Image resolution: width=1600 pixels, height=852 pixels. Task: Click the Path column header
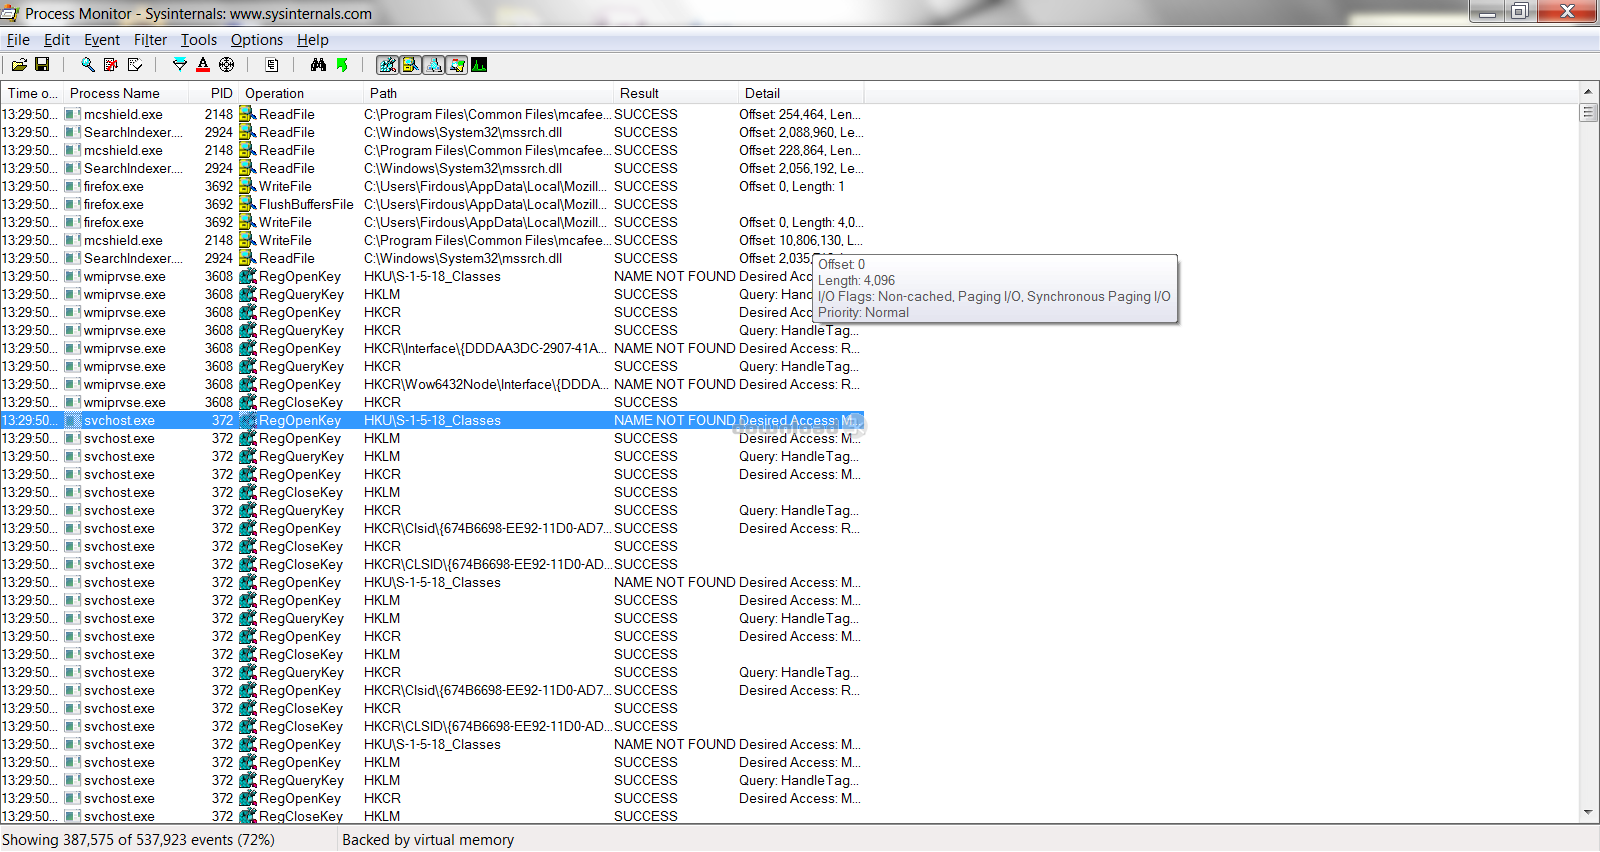point(488,93)
